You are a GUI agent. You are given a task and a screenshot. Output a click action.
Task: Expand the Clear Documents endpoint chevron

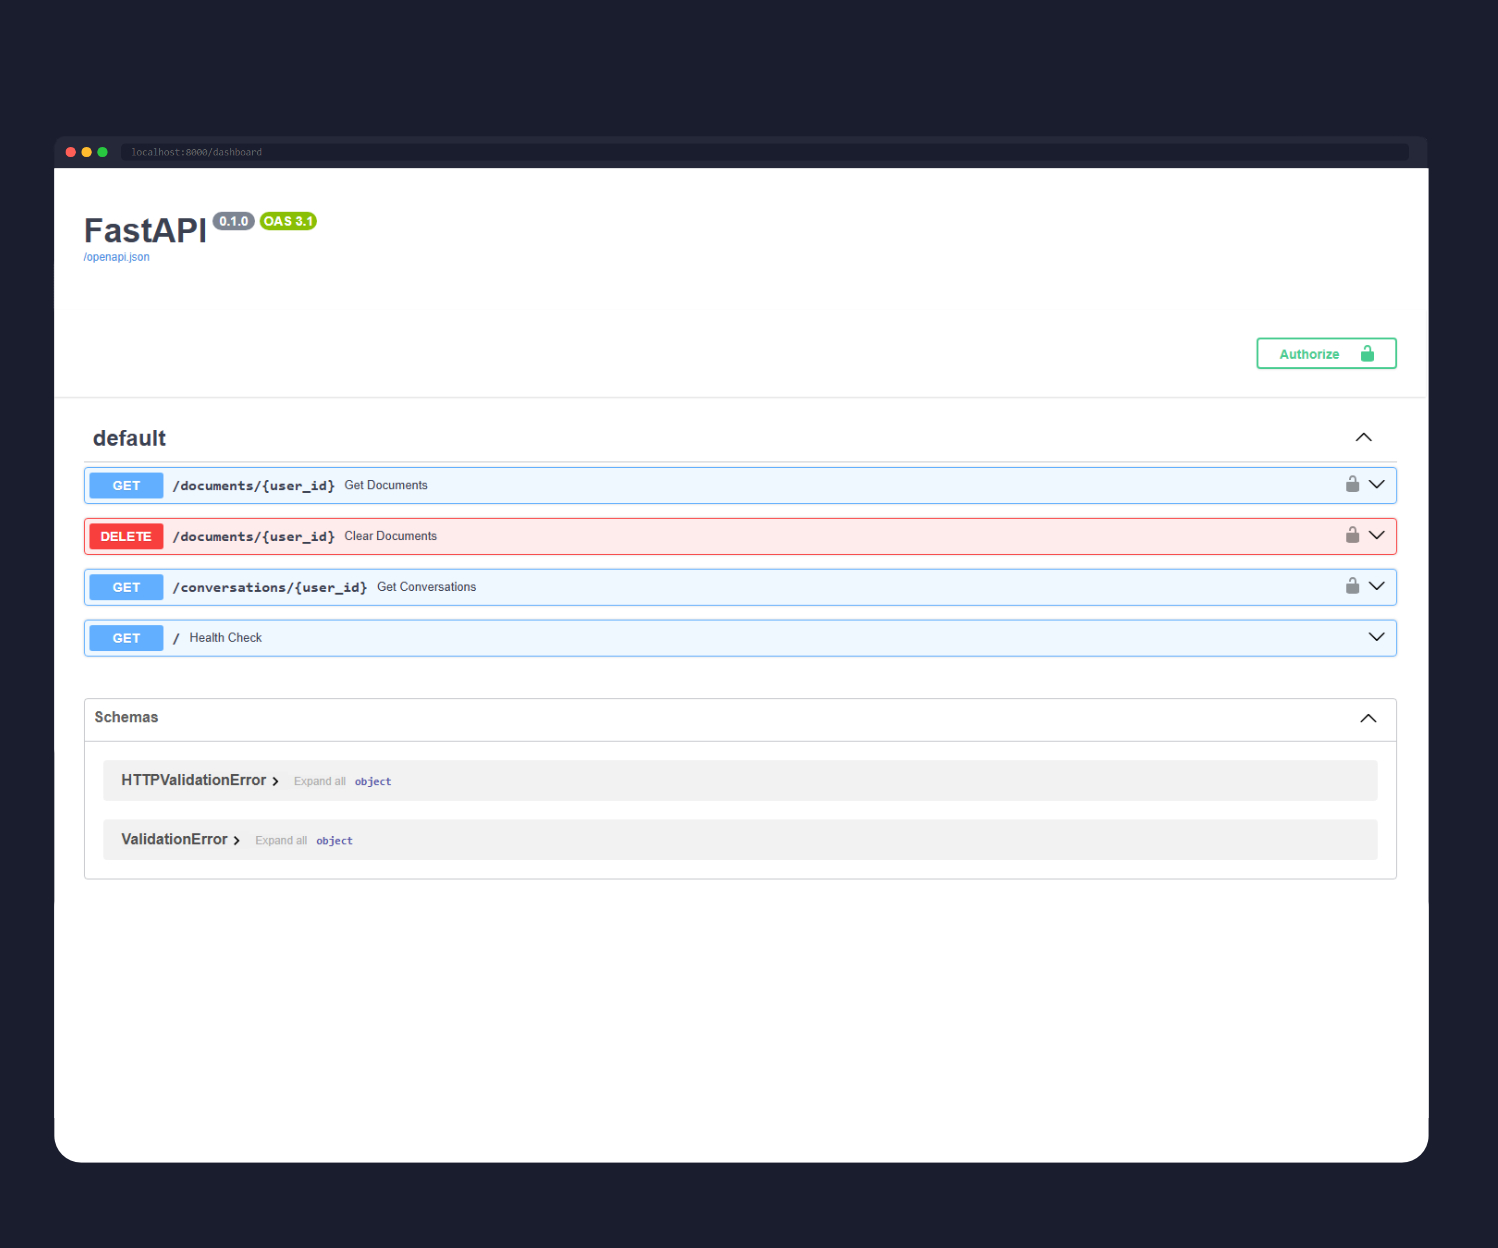tap(1377, 536)
